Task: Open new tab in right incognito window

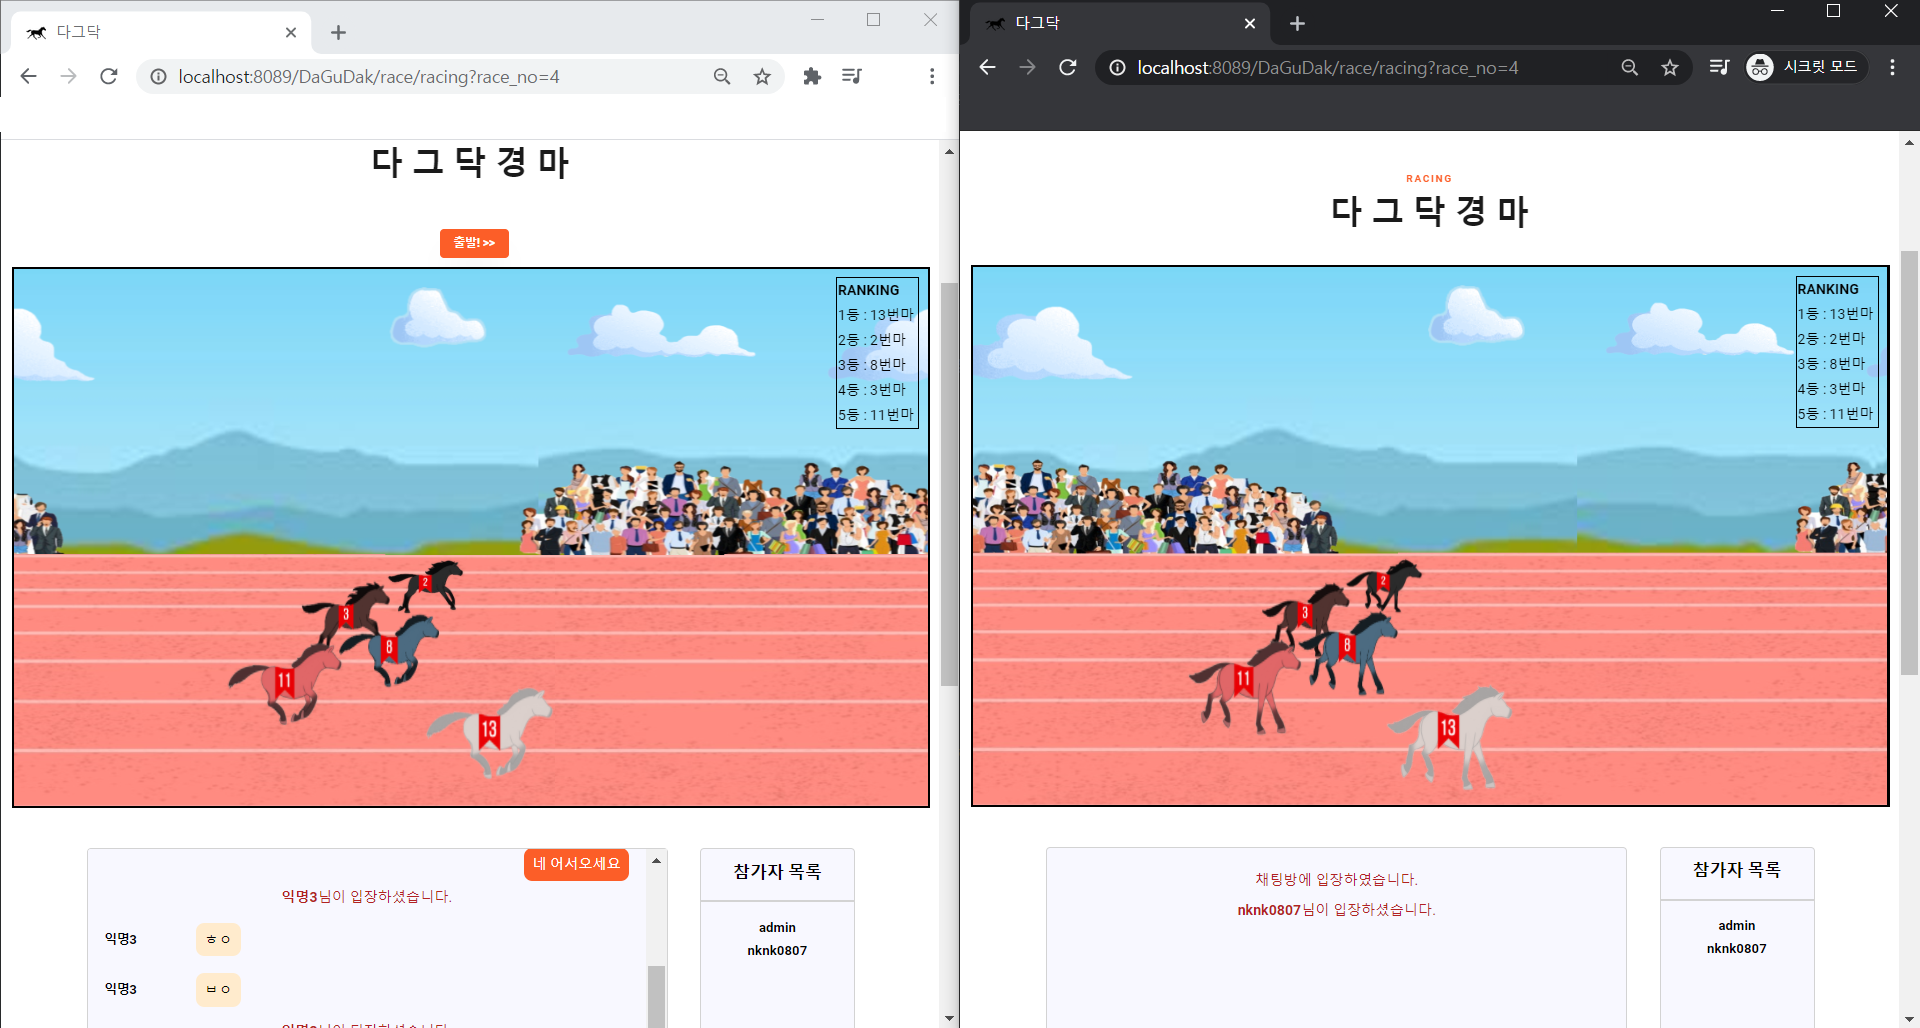Action: tap(1297, 23)
